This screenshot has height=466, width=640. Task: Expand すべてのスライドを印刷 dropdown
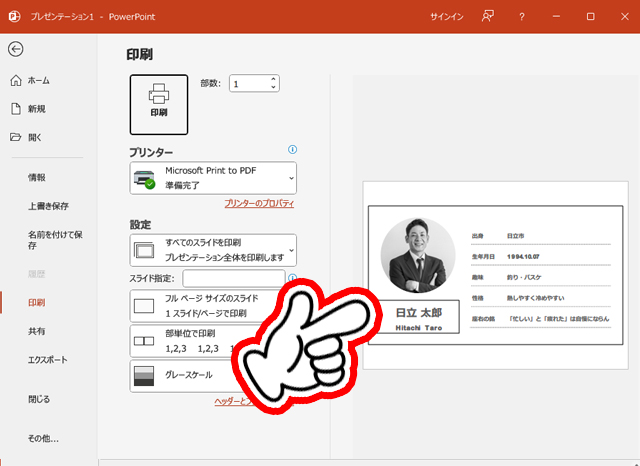tap(213, 249)
